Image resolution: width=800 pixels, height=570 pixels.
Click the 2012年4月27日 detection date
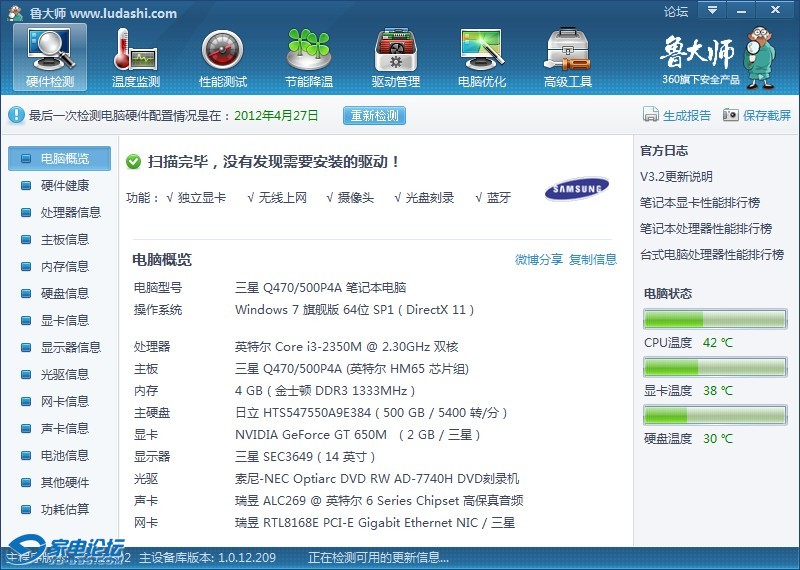point(276,115)
